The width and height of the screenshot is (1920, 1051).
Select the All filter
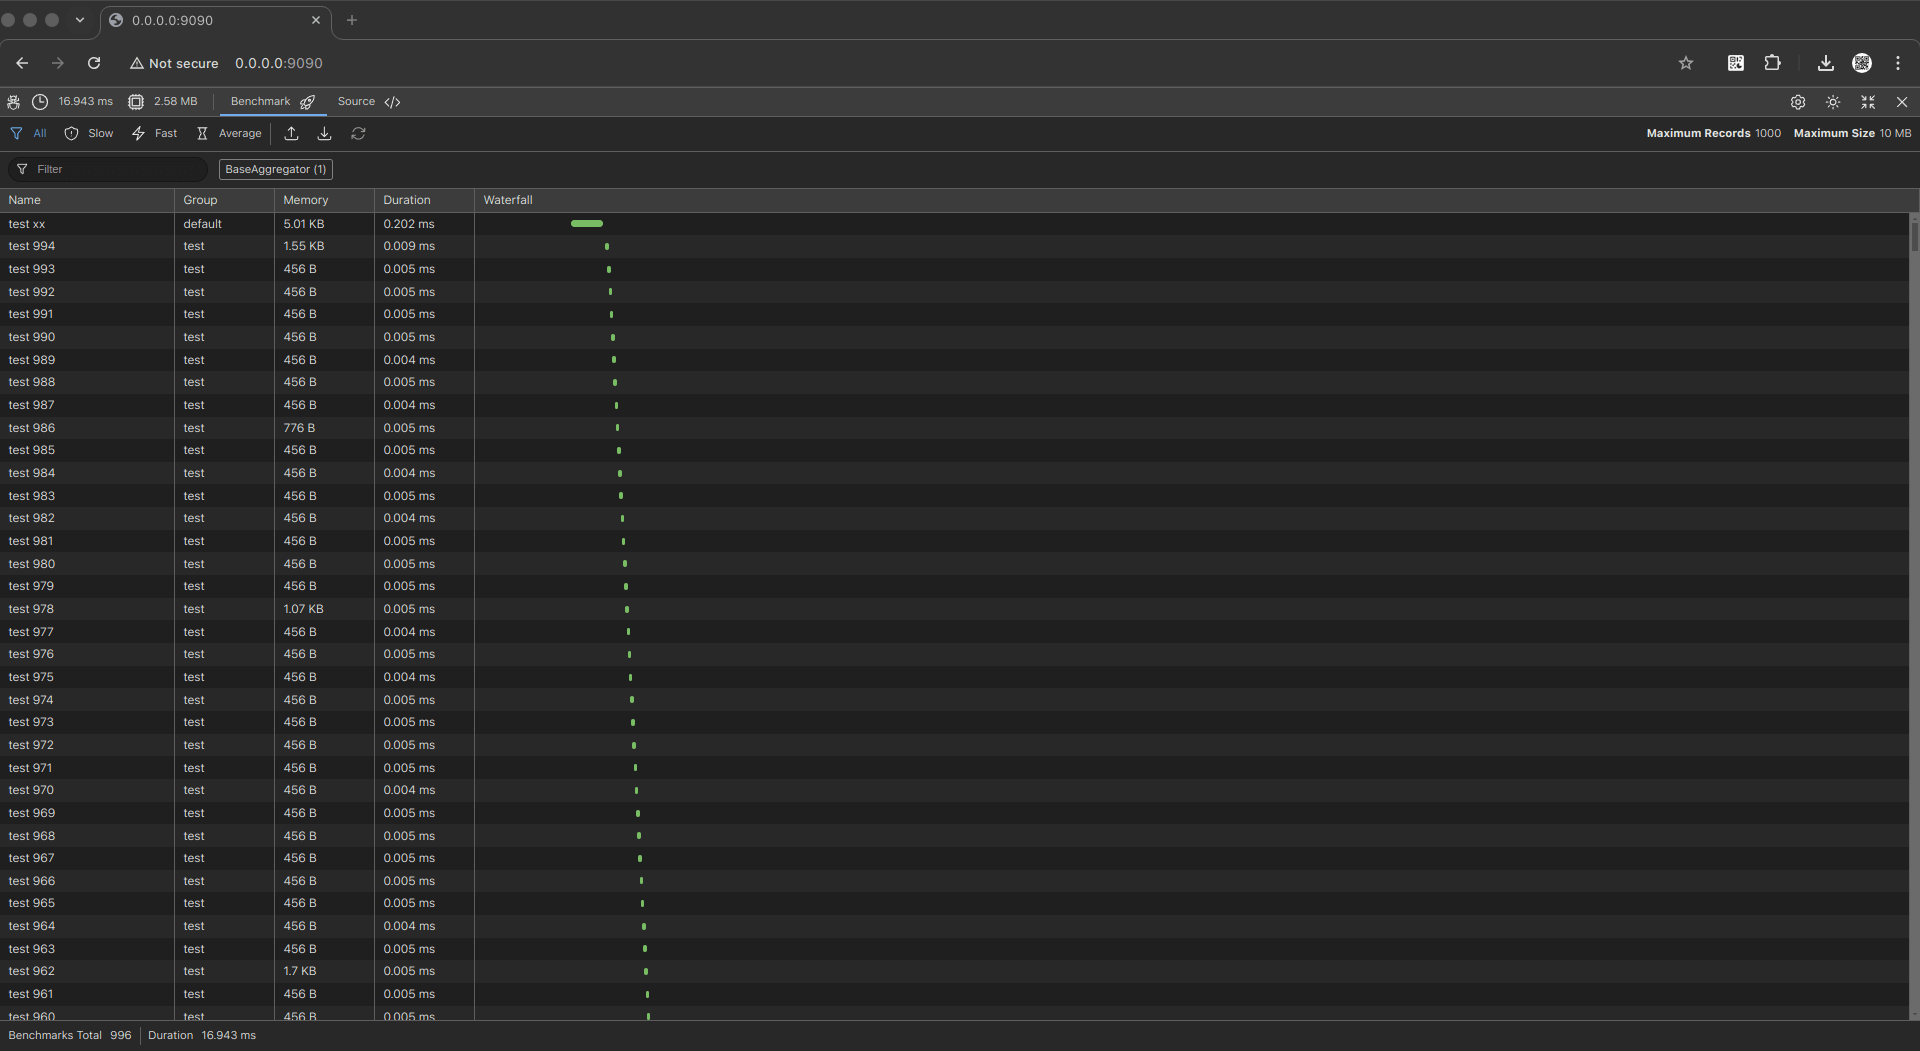29,133
